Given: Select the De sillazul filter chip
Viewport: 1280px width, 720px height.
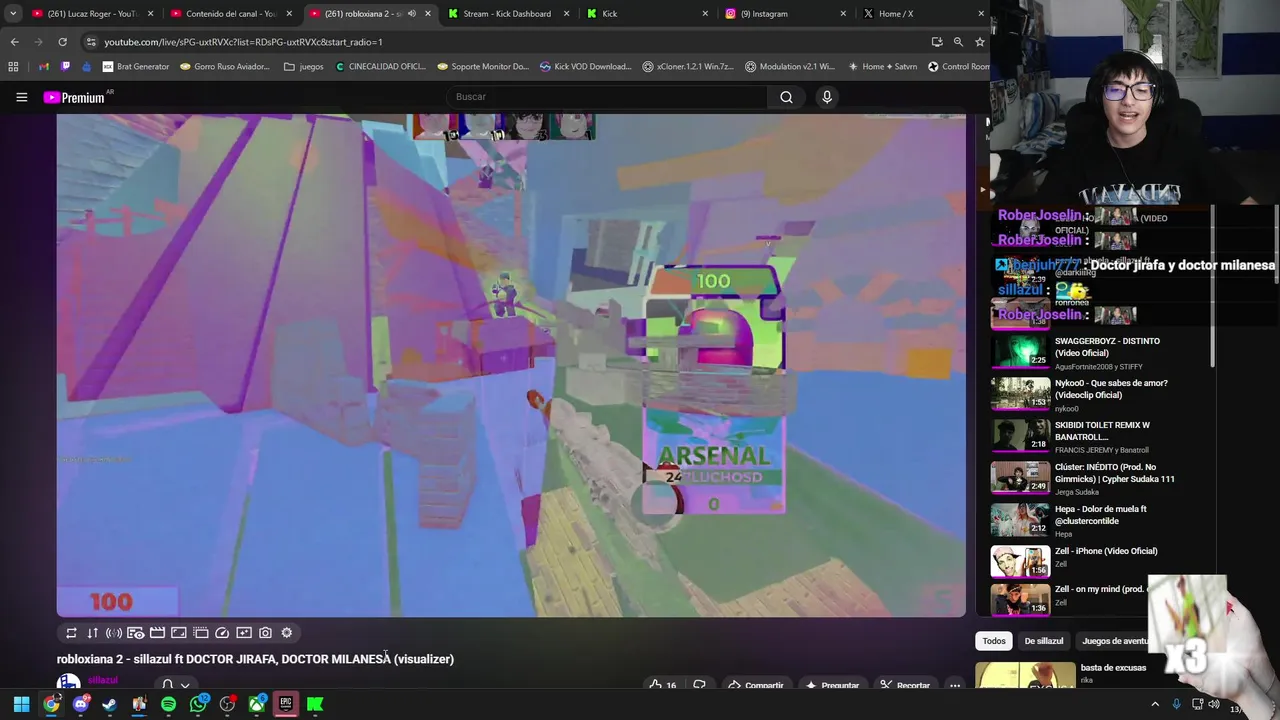Looking at the screenshot, I should 1043,641.
